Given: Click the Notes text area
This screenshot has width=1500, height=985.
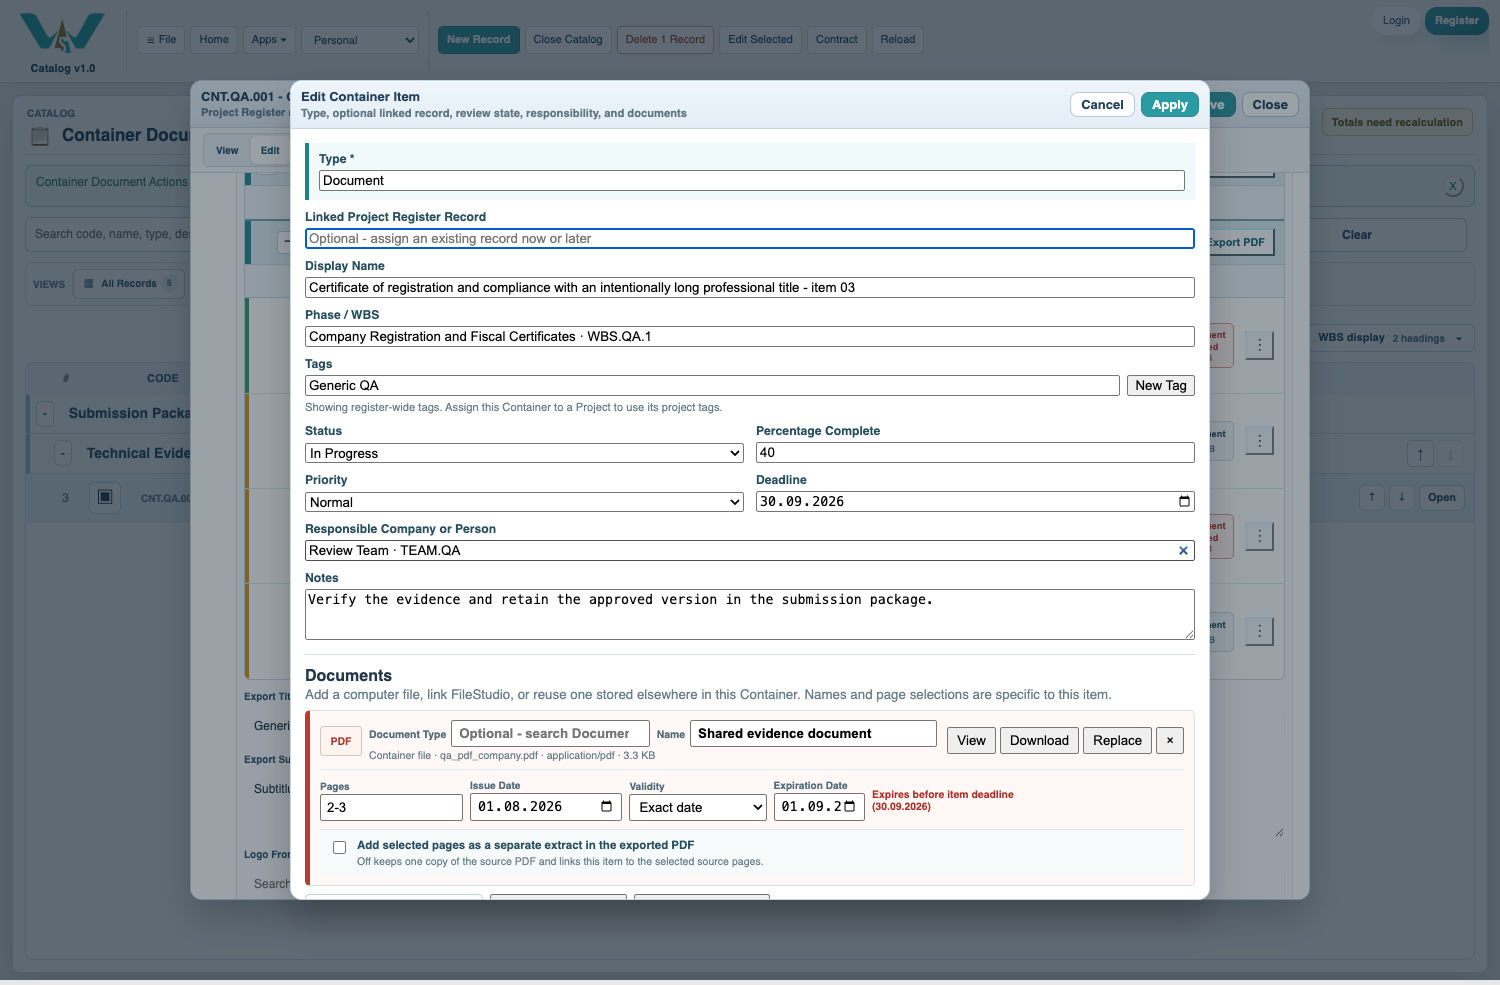Looking at the screenshot, I should [749, 614].
